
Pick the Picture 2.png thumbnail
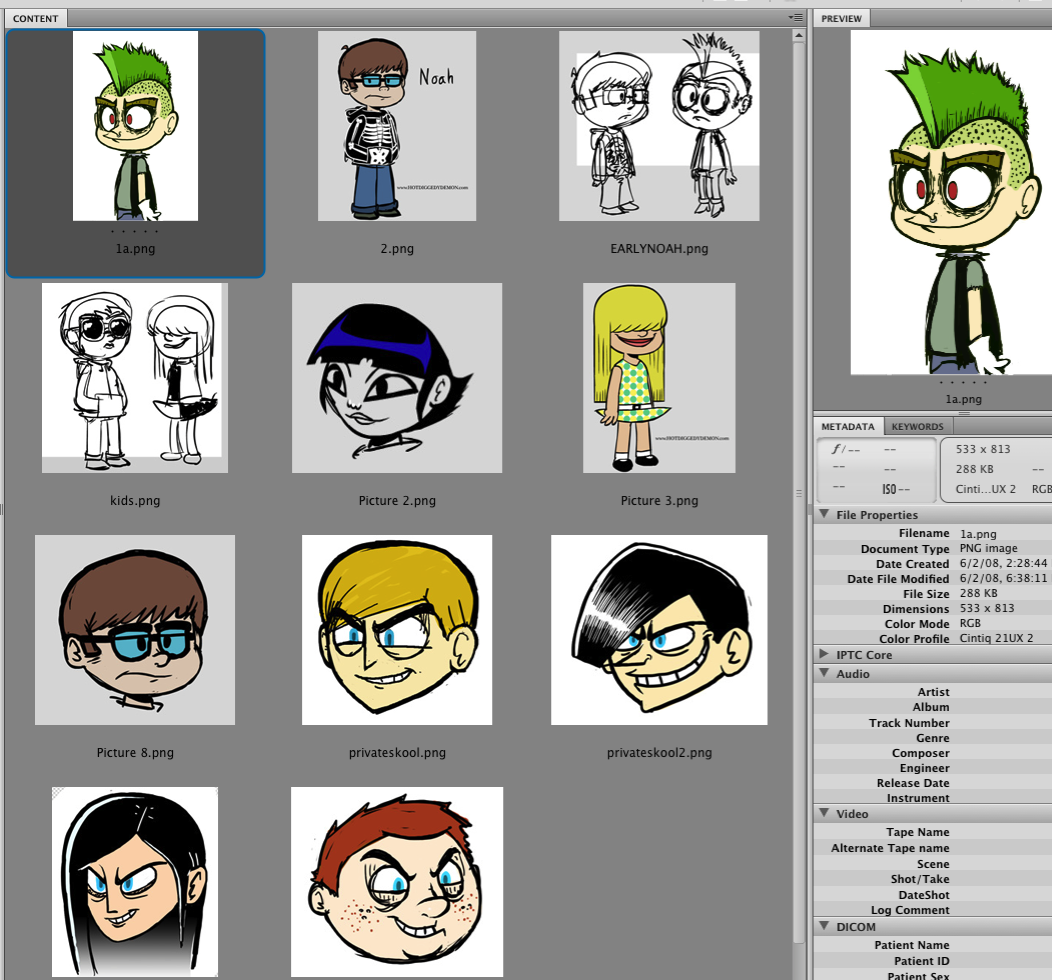(397, 378)
